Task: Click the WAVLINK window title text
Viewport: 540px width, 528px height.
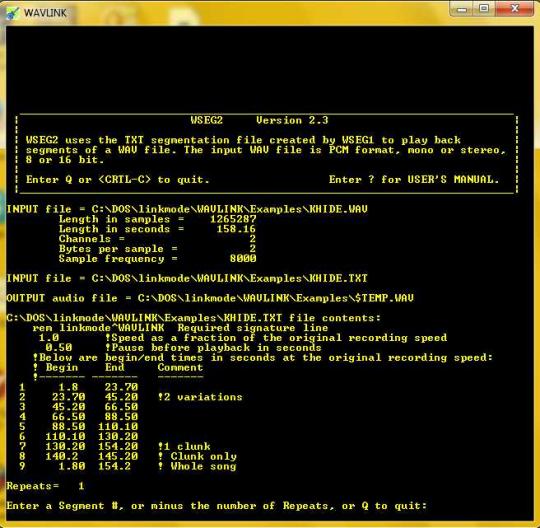Action: coord(45,13)
